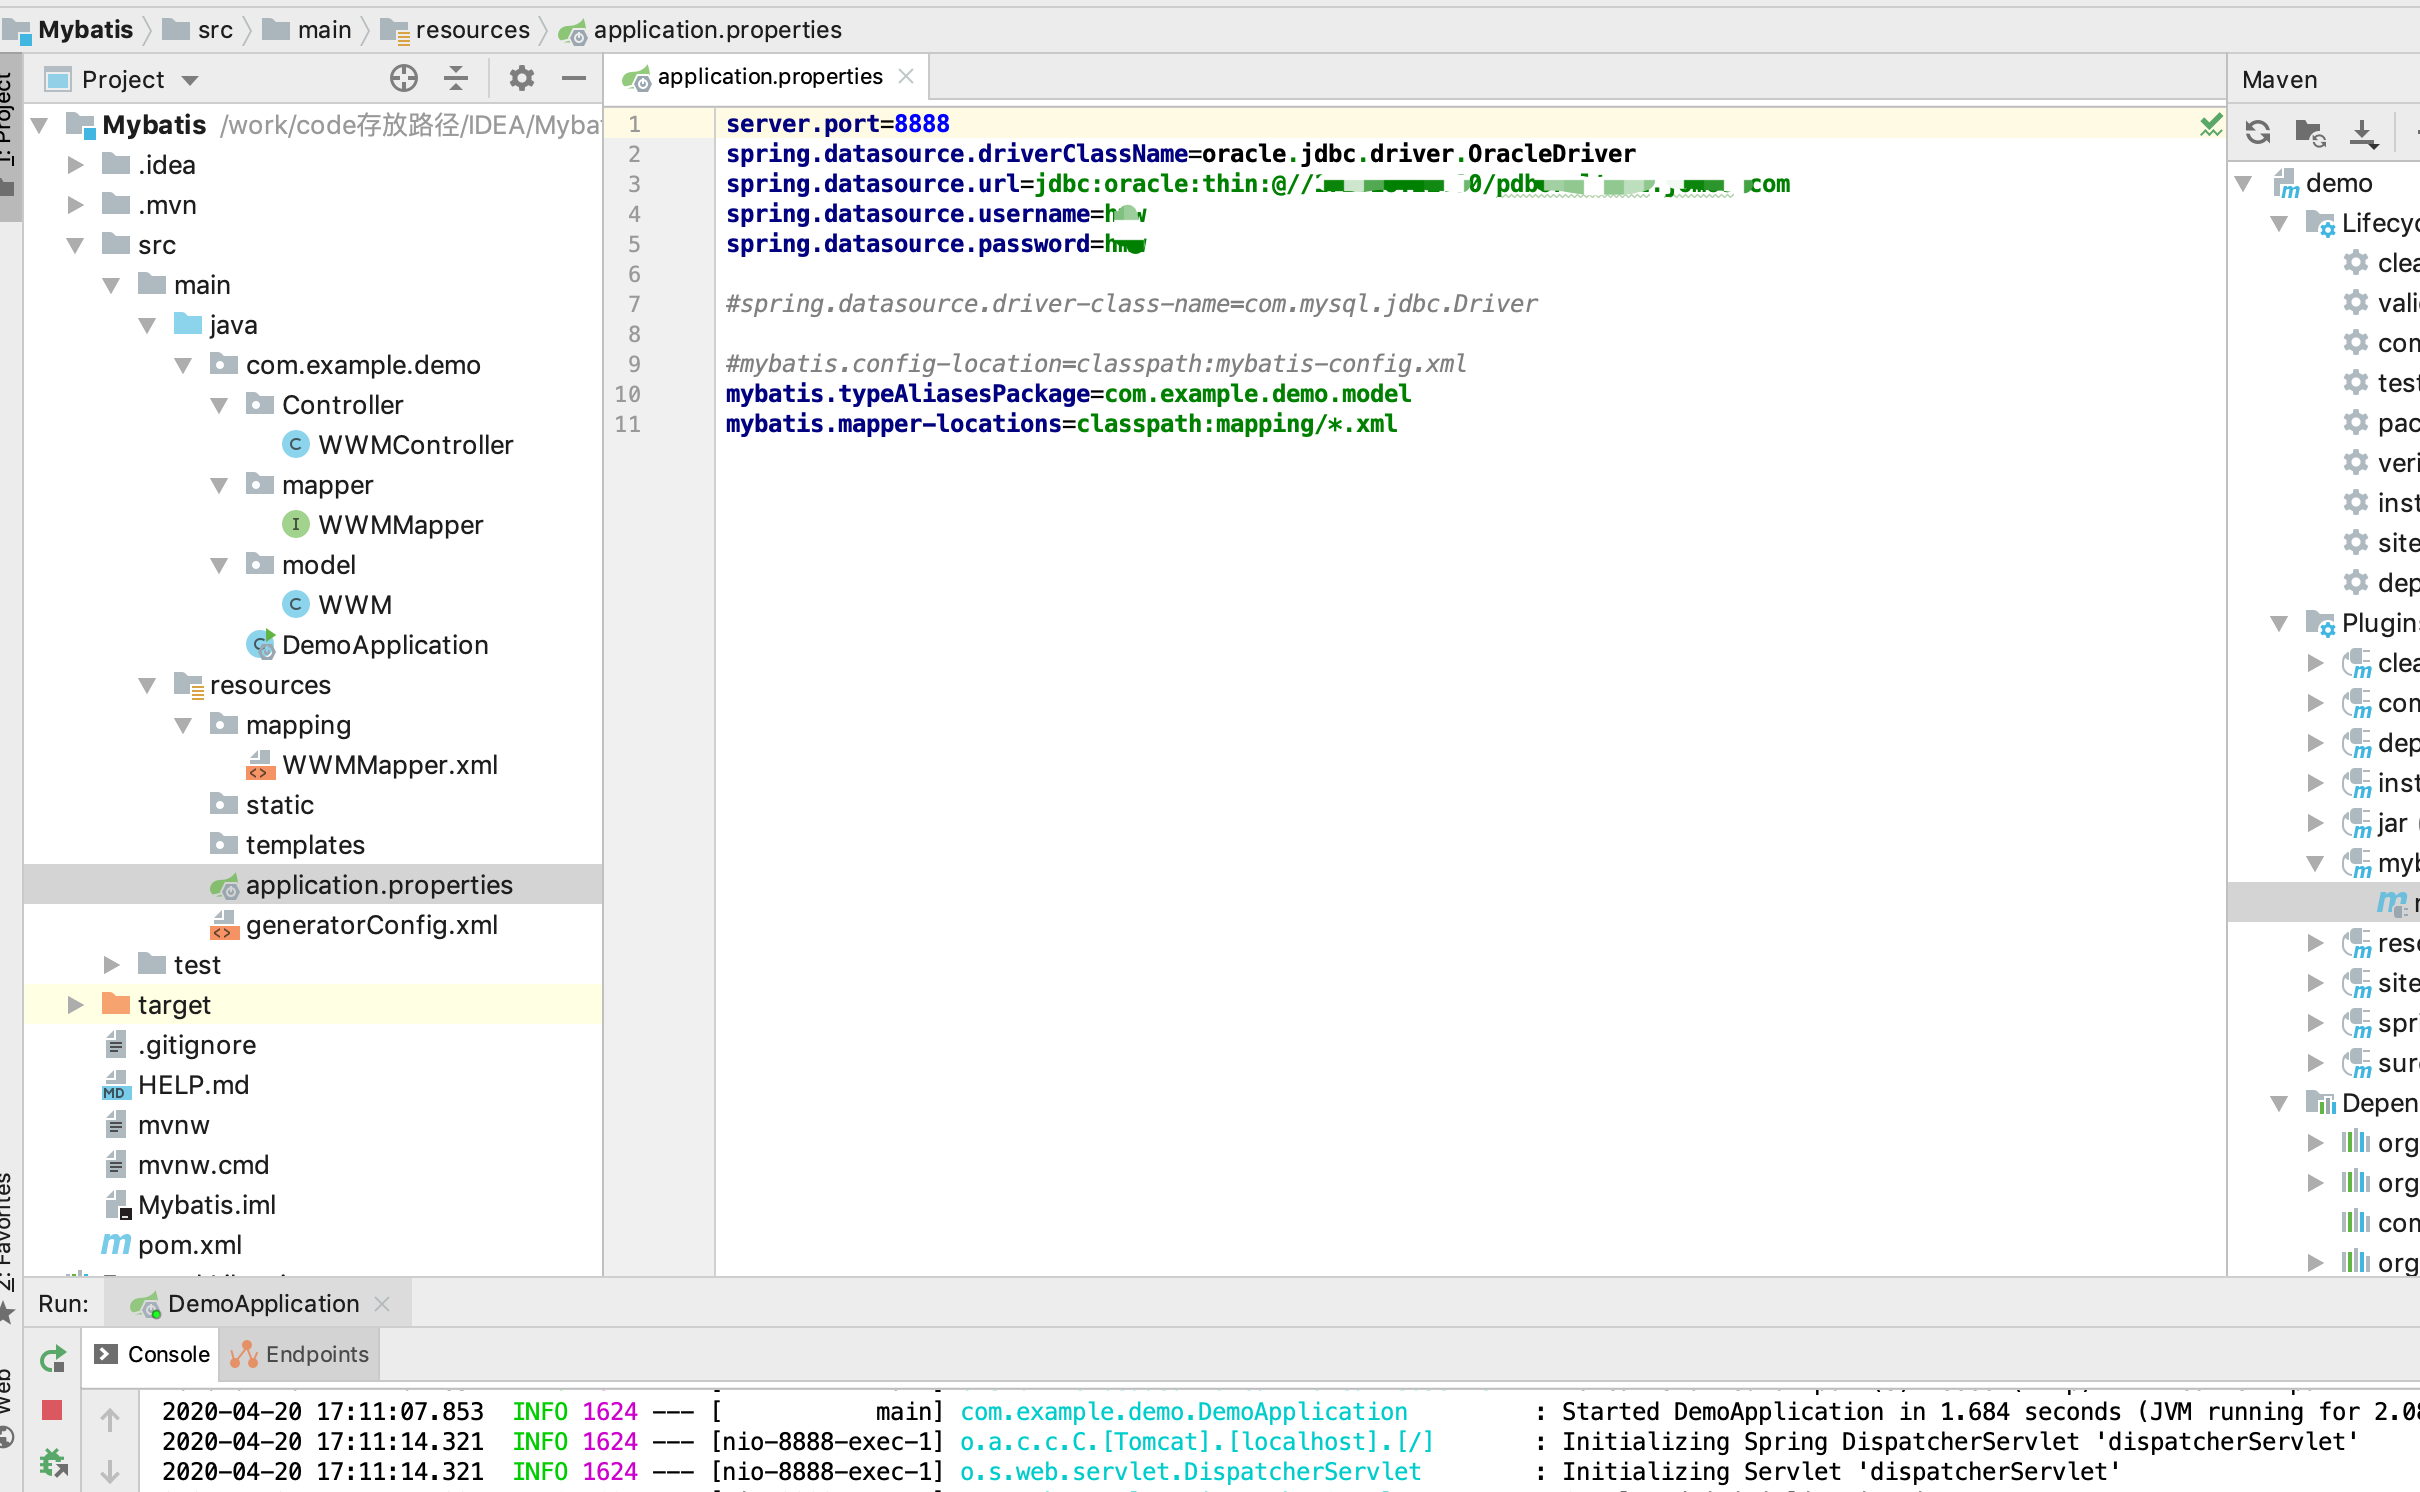Click the rerun DemoApplication icon
This screenshot has height=1492, width=2420.
(53, 1358)
